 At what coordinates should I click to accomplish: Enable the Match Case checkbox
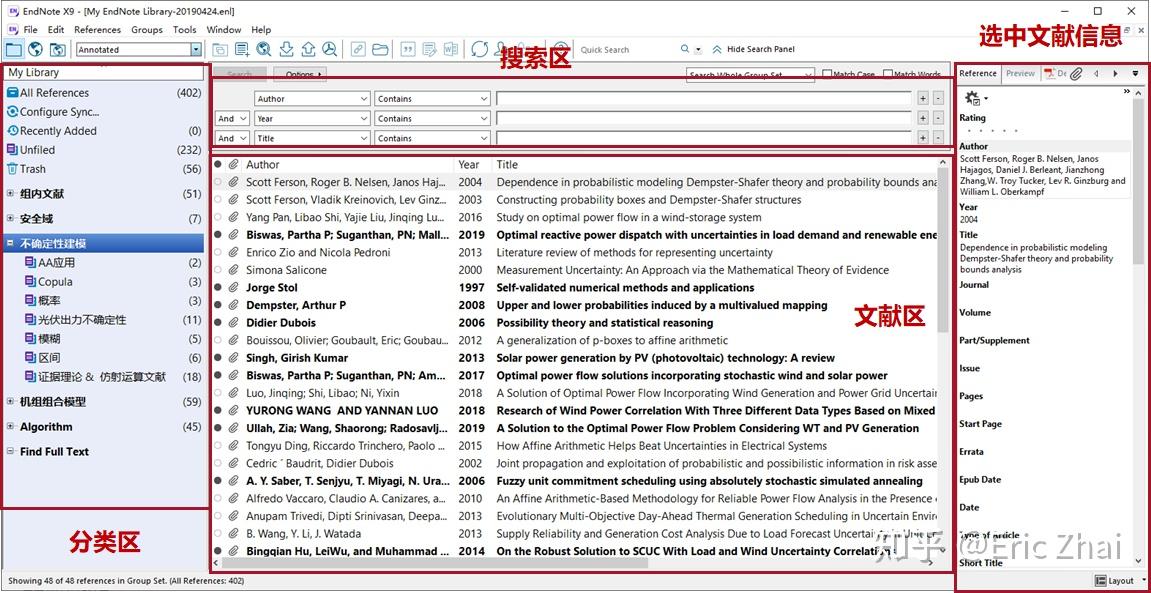point(827,74)
